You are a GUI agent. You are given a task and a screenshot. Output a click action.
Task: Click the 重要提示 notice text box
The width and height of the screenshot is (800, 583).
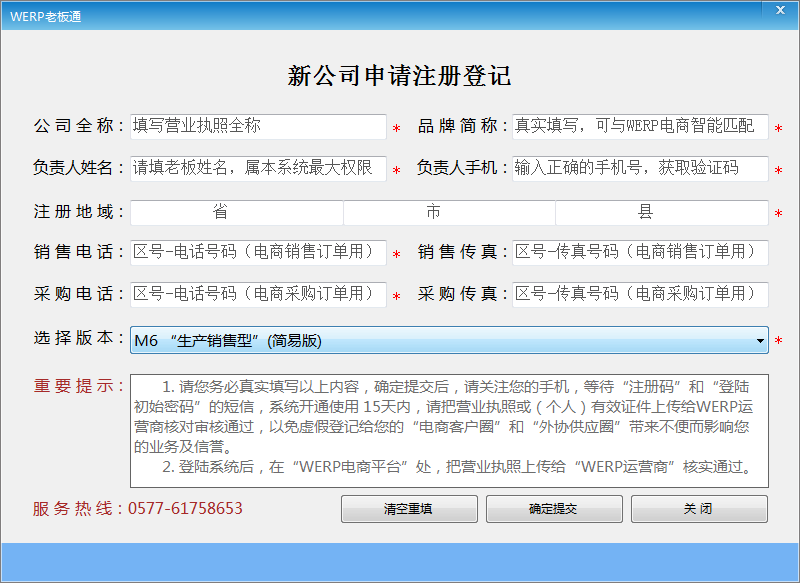point(449,431)
